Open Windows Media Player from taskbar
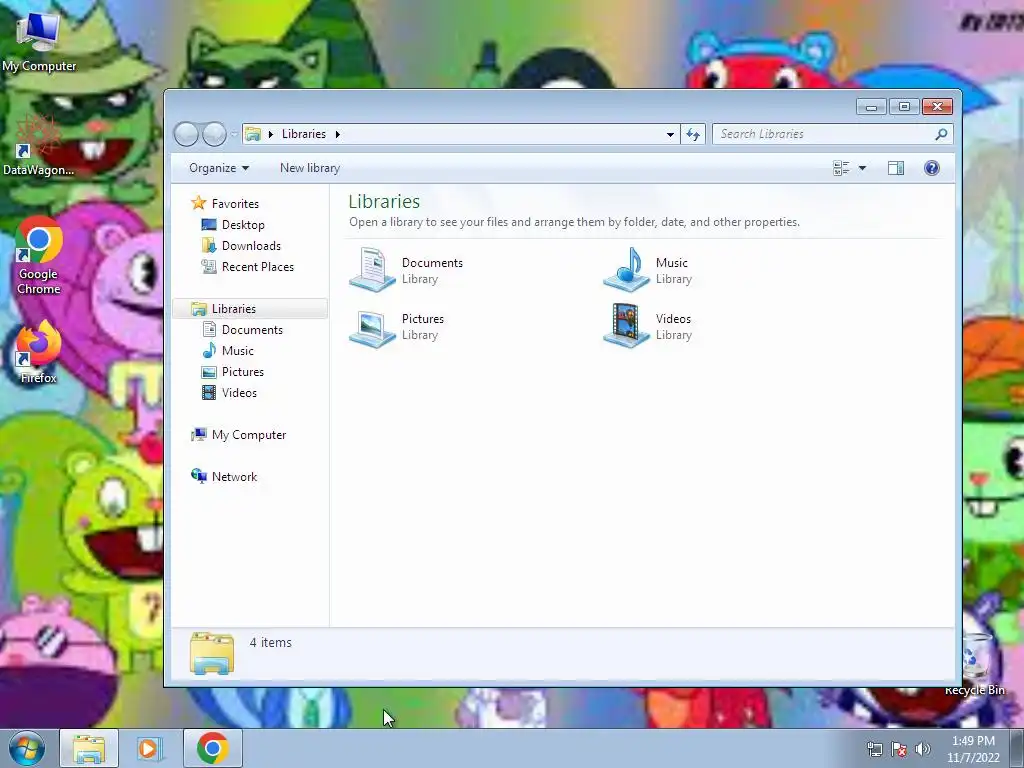Screen dimensions: 1024x768 [x=150, y=748]
